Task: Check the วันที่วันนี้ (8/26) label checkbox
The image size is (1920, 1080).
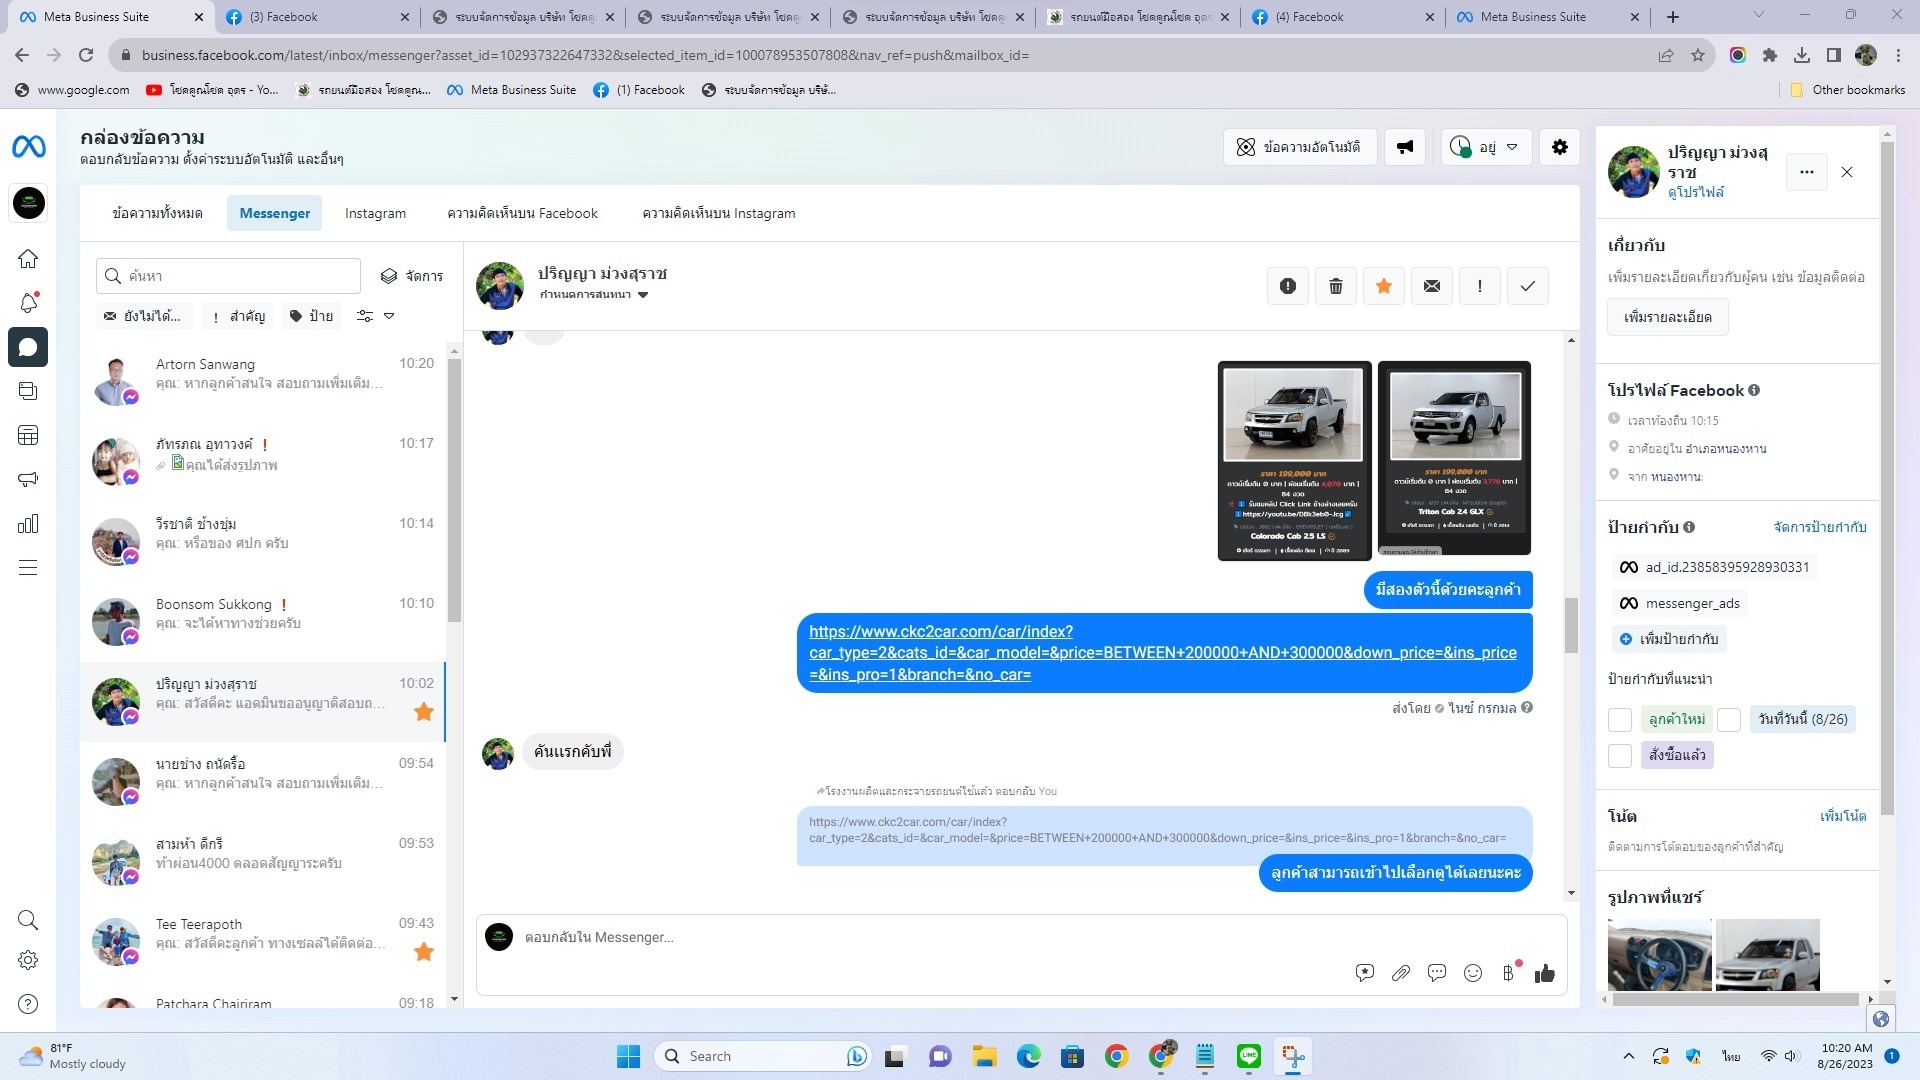Action: pos(1729,719)
